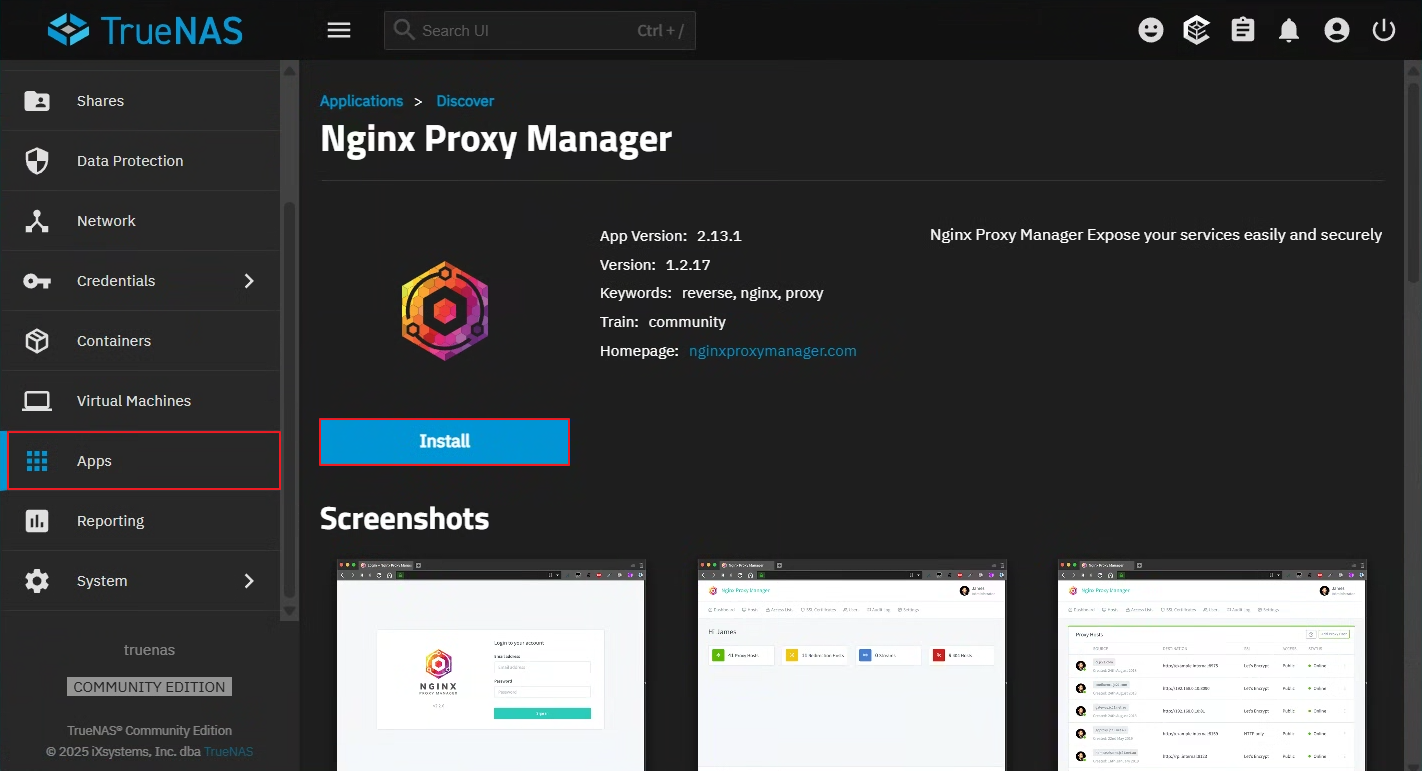The image size is (1422, 771).
Task: Follow the Discover breadcrumb link
Action: [465, 101]
